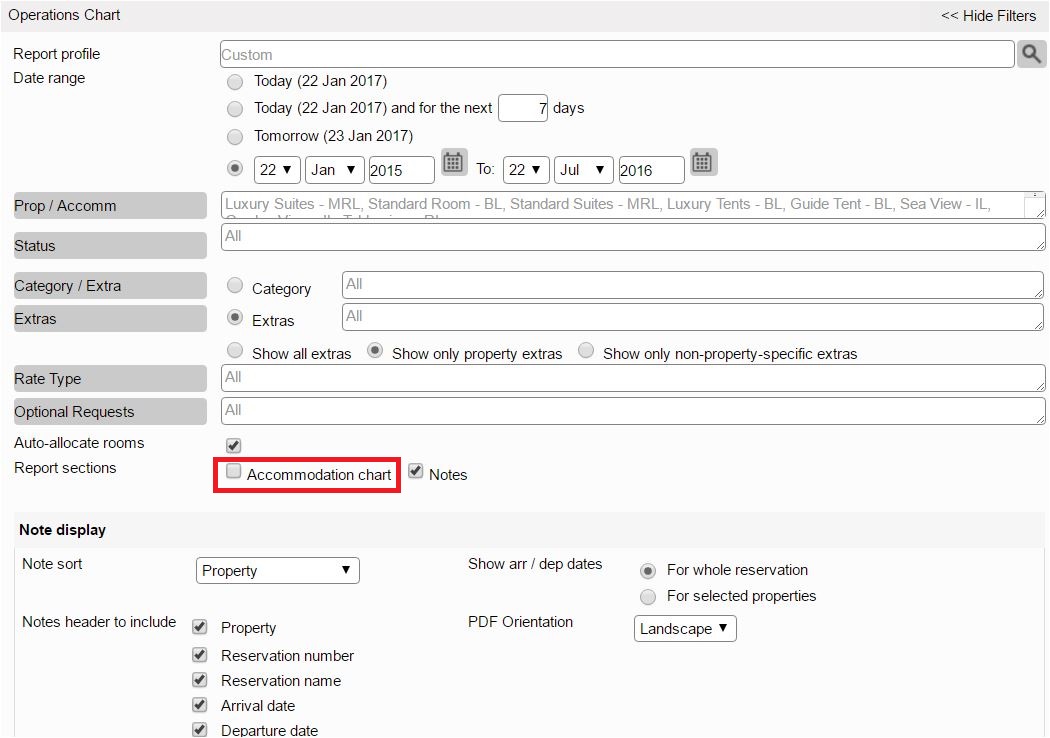Select the Today (22 Jan 2017) radio option
This screenshot has height=738, width=1050.
pyautogui.click(x=234, y=82)
